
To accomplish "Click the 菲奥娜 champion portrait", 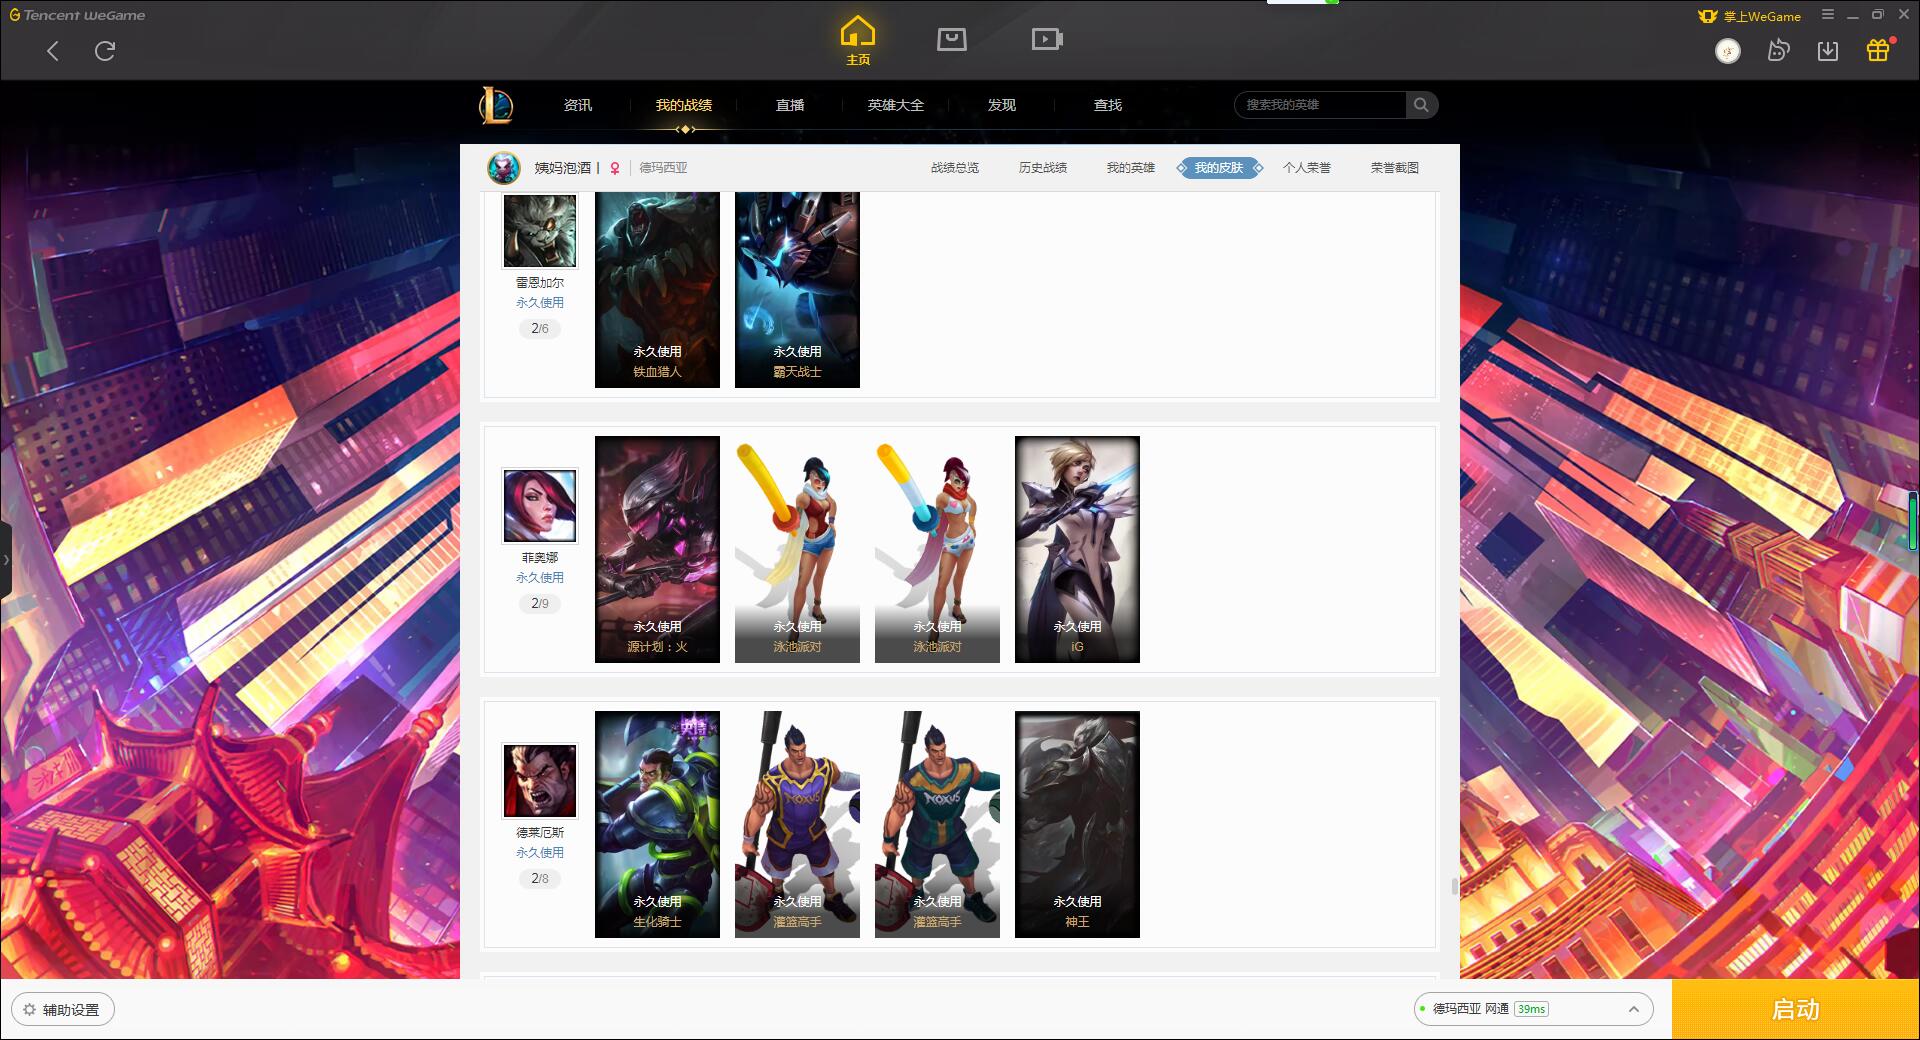I will [540, 506].
